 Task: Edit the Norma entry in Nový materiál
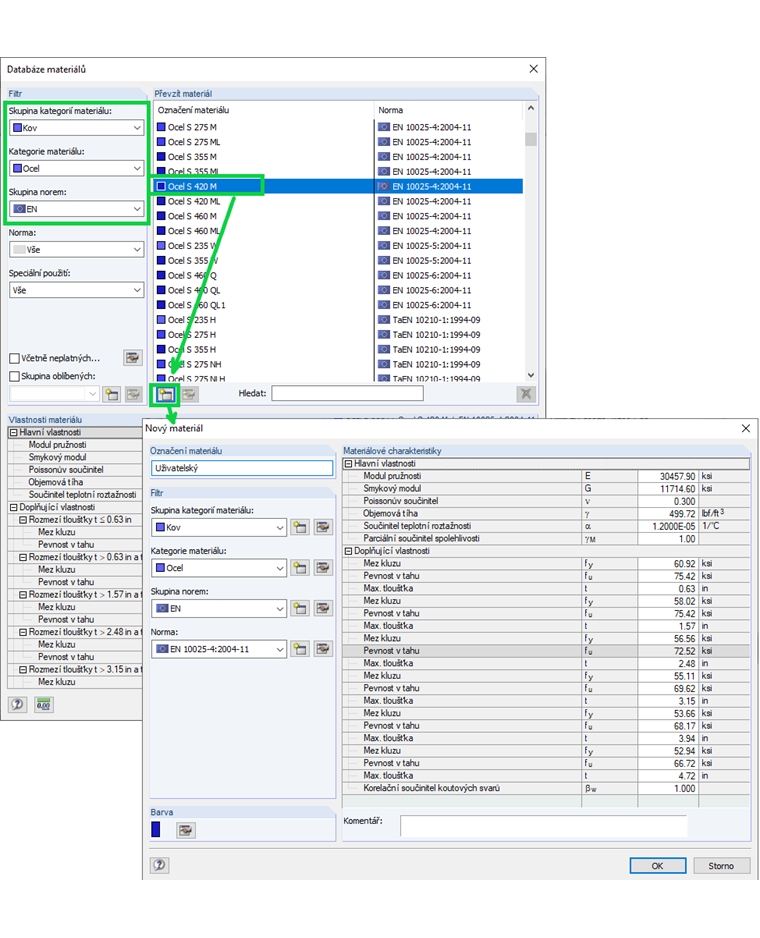323,649
